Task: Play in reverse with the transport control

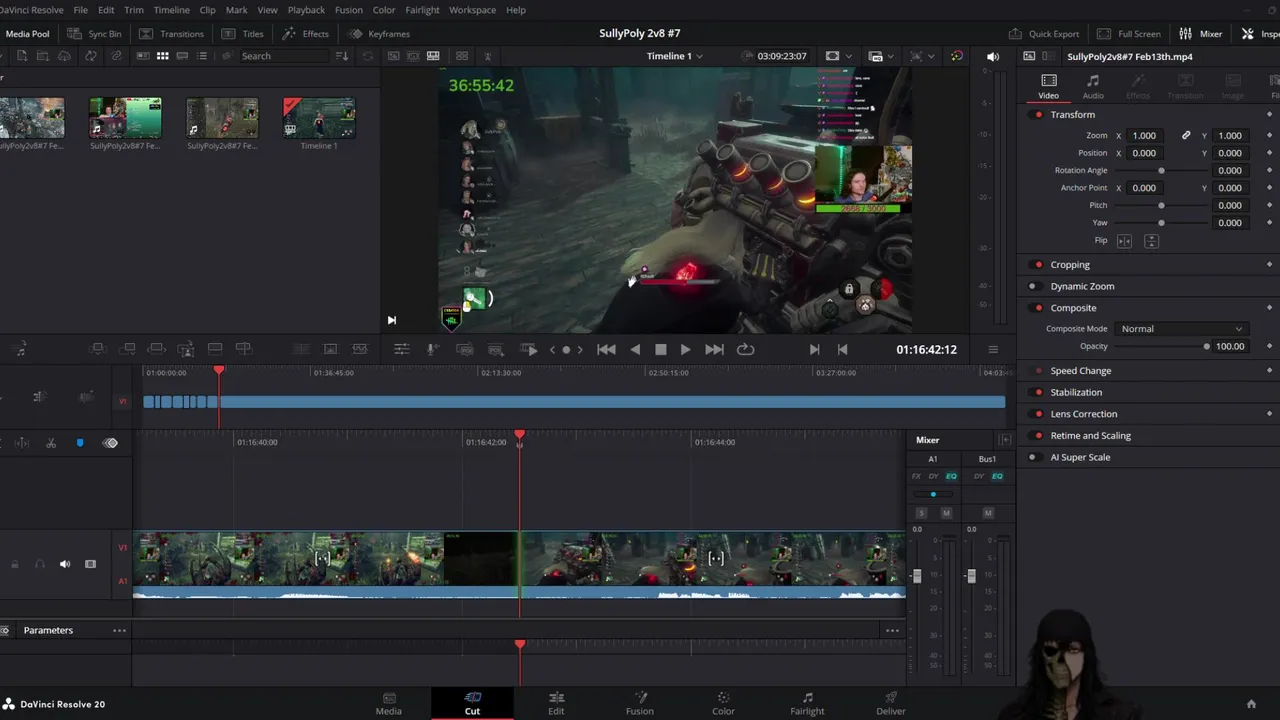Action: [635, 349]
